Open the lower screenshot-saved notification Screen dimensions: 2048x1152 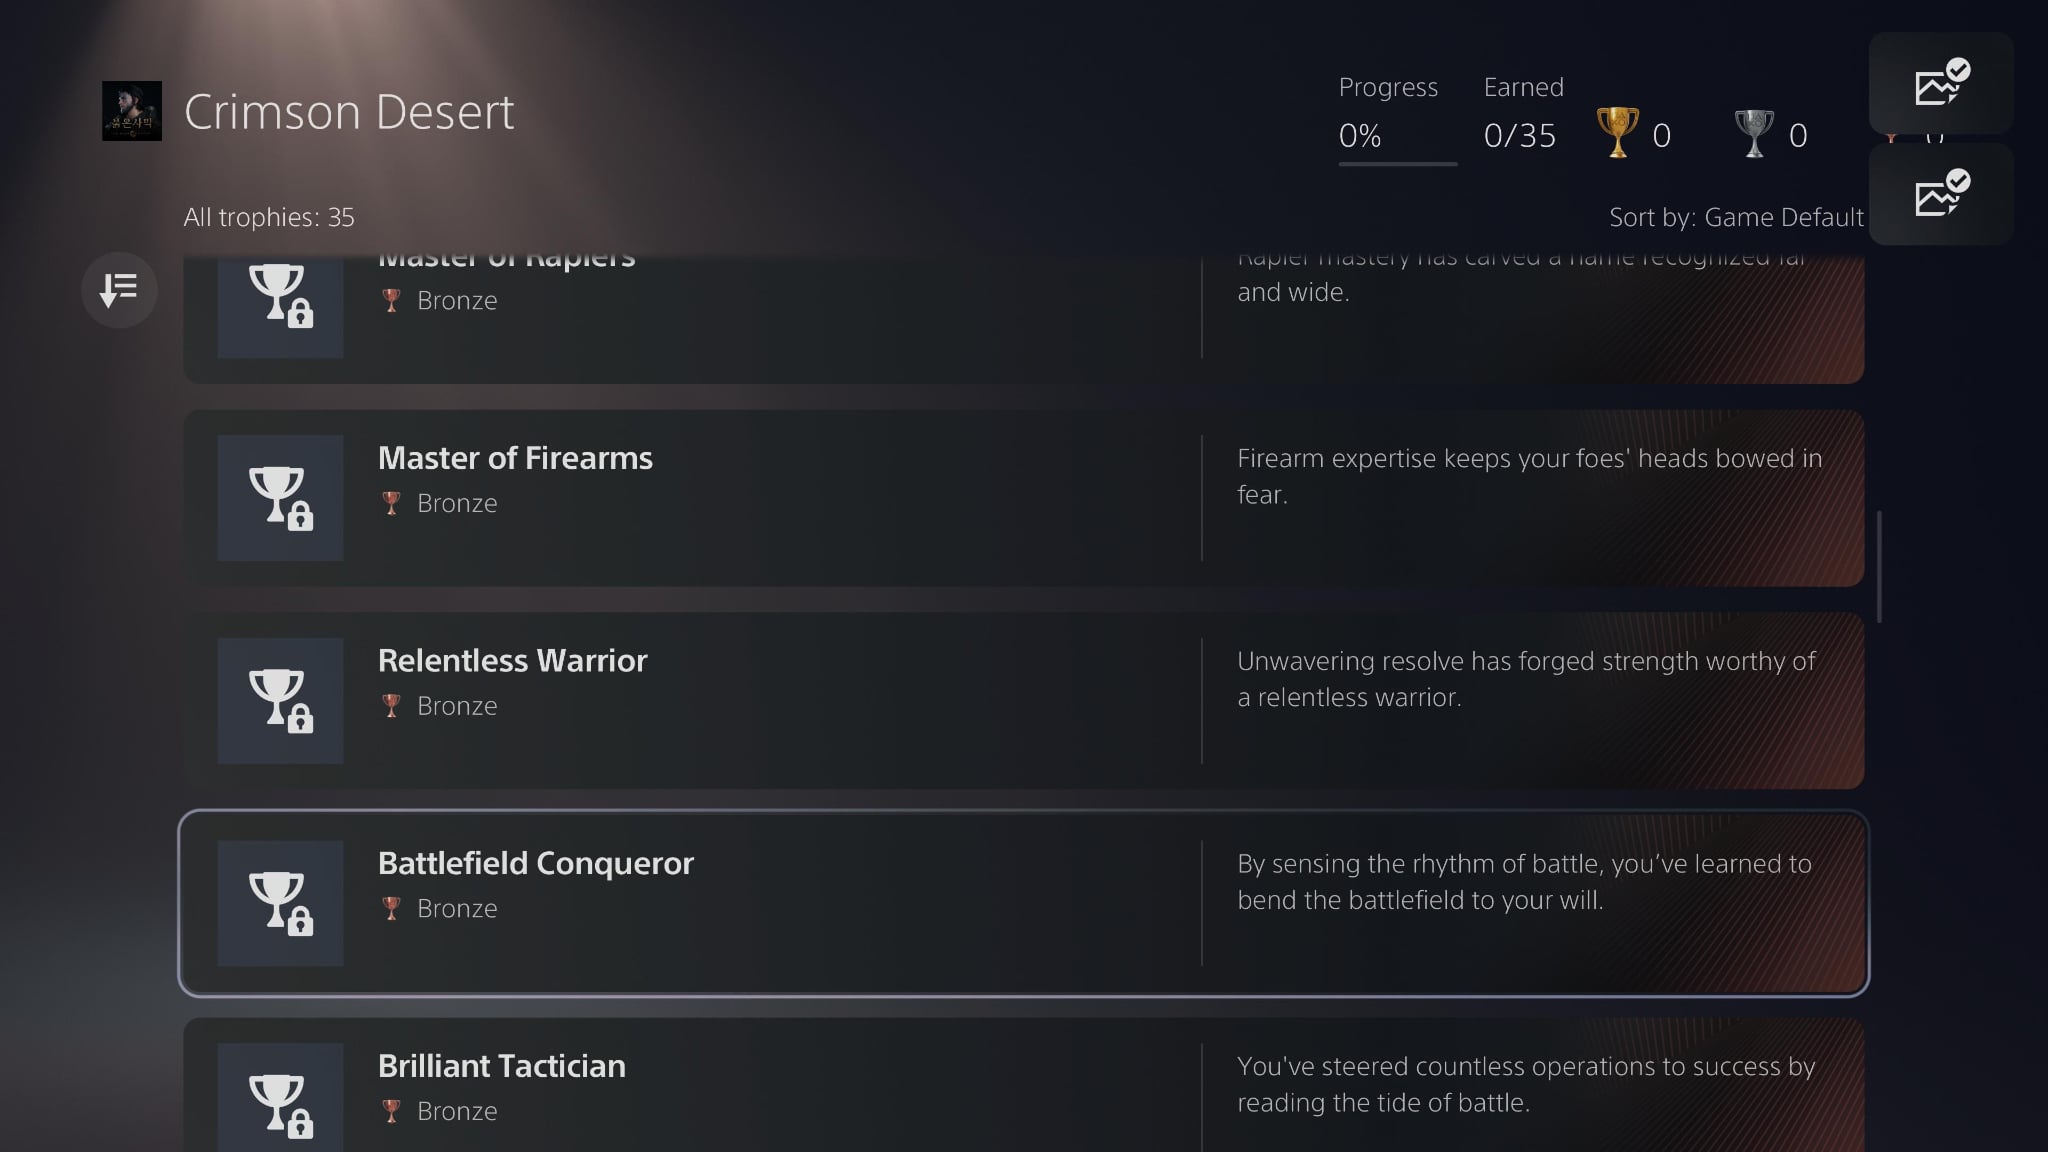click(x=1940, y=195)
